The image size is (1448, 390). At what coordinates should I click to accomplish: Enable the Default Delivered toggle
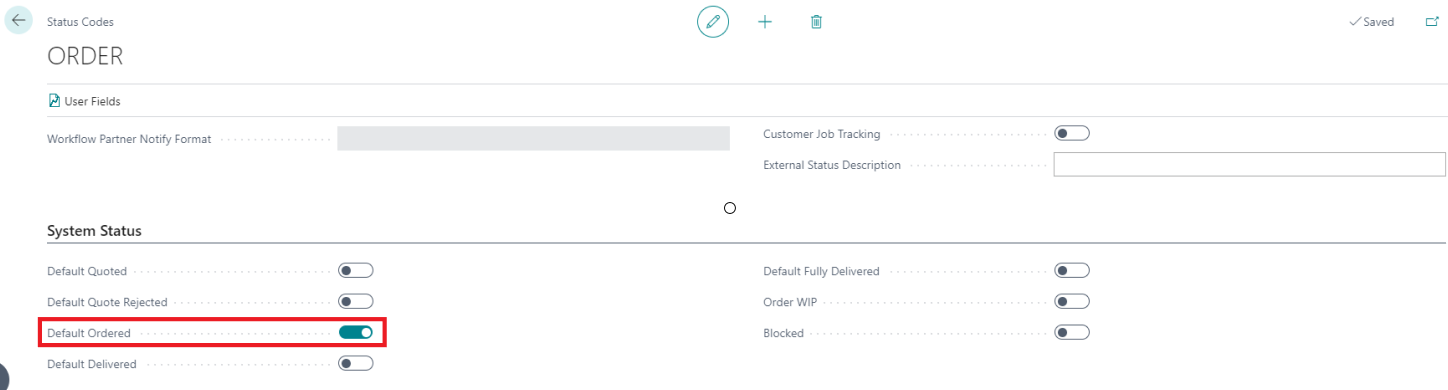[356, 364]
